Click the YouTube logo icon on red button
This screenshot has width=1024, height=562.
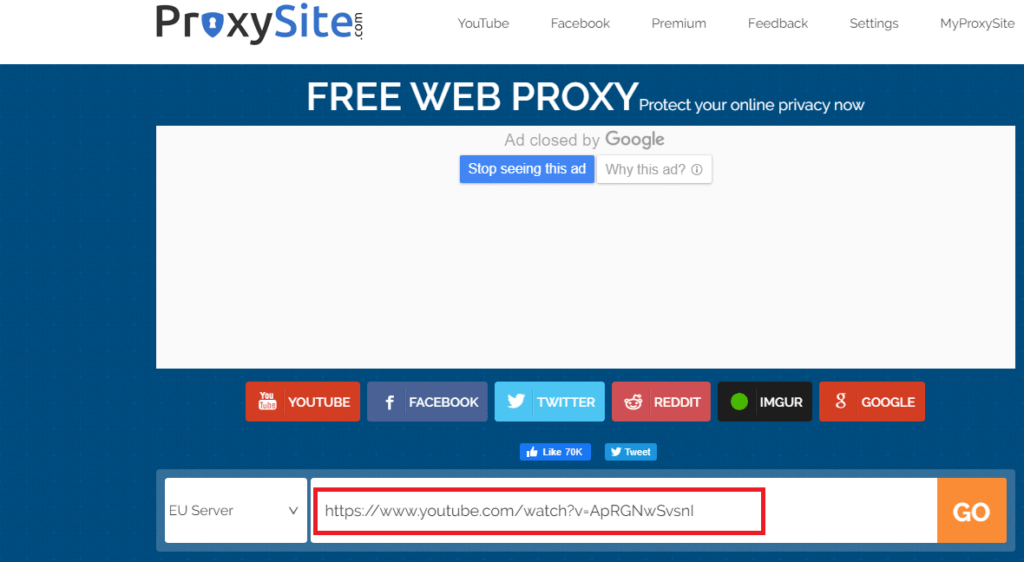(x=267, y=401)
